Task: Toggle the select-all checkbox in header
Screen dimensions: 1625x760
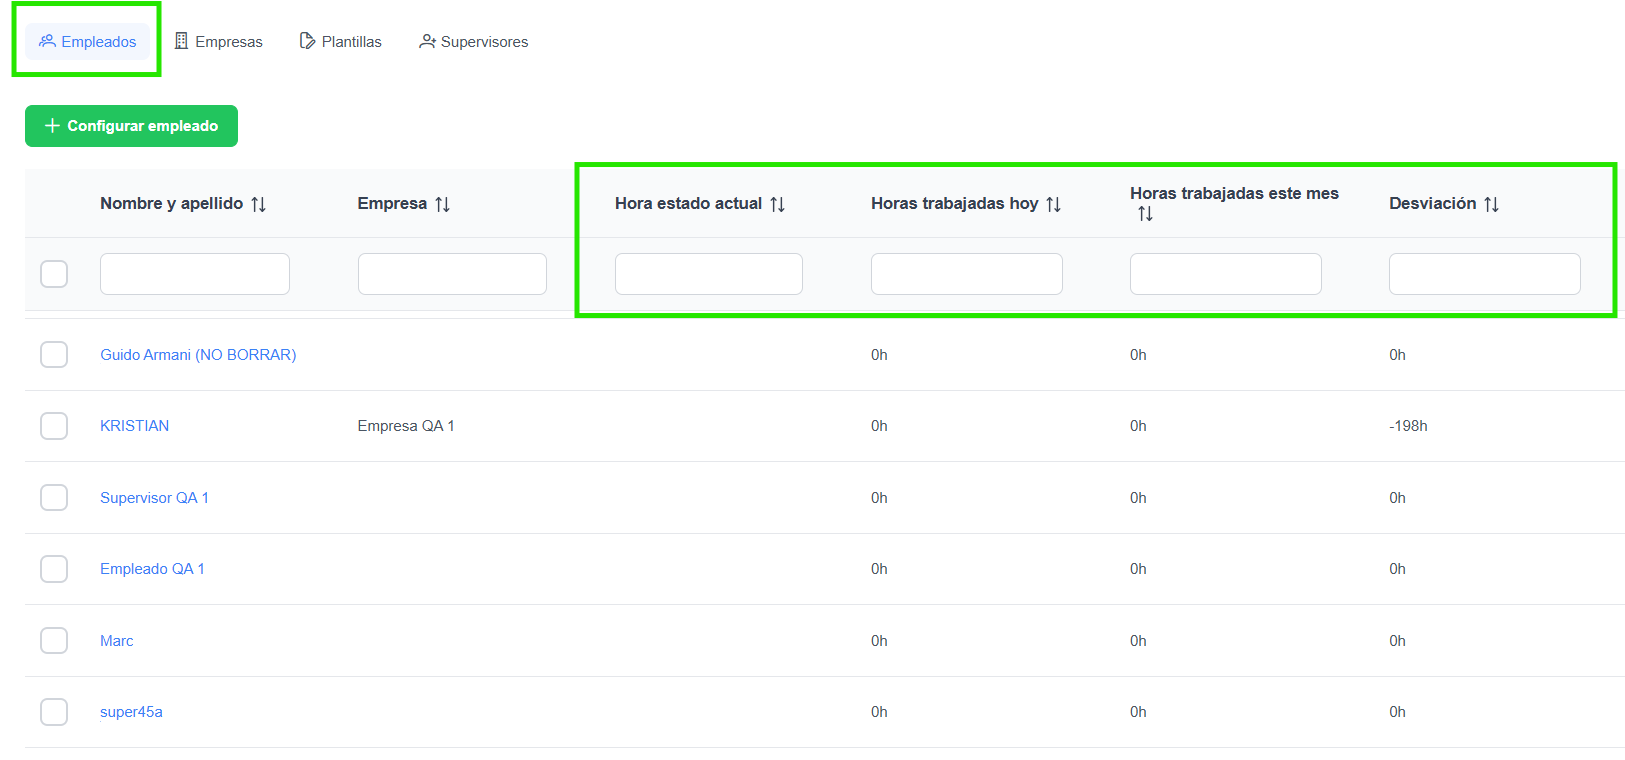Action: [x=54, y=274]
